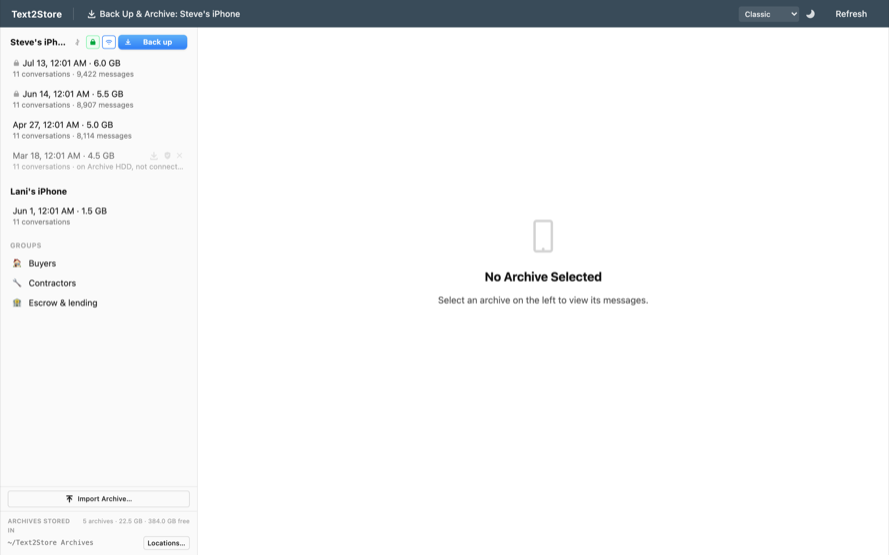Image resolution: width=889 pixels, height=555 pixels.
Task: Click lock icon on Jun 14 archive
Action: pos(16,94)
